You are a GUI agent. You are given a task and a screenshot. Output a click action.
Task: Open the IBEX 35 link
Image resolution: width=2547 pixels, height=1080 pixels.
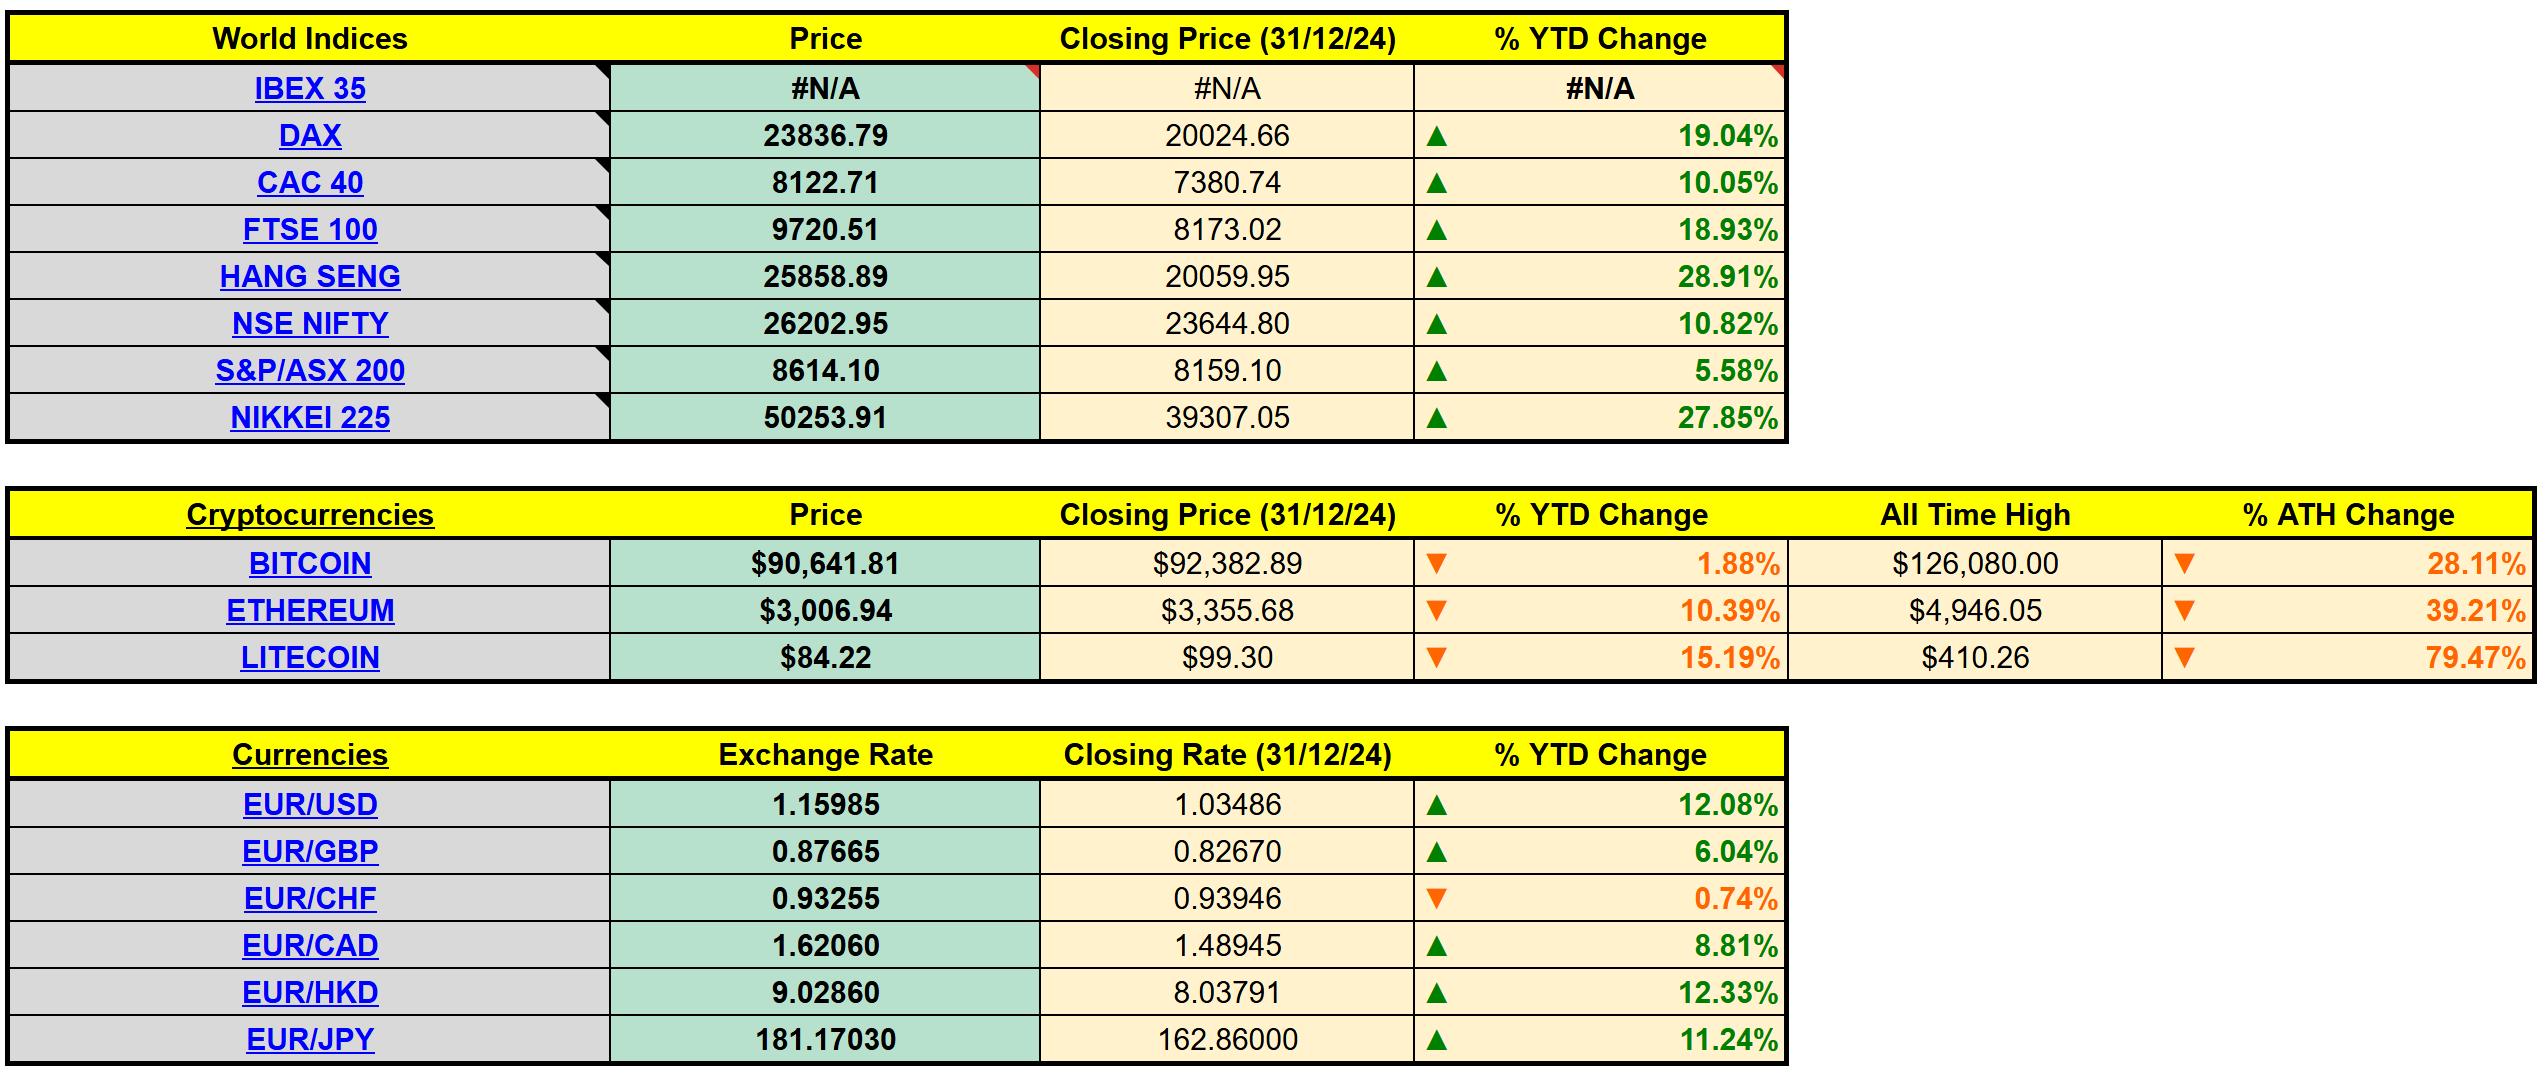point(310,89)
